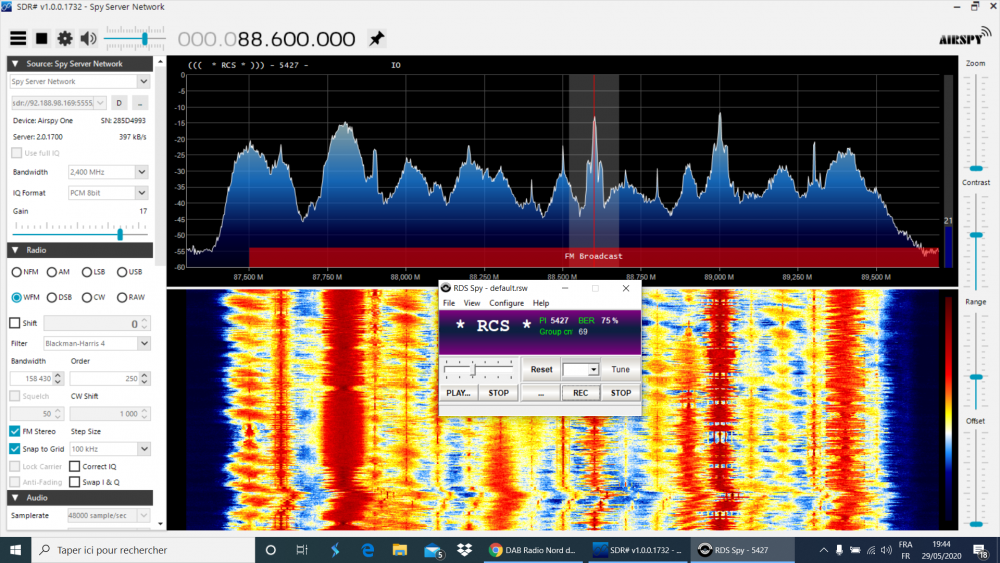
Task: Switch to RDS Spy taskbar entry
Action: click(x=742, y=550)
